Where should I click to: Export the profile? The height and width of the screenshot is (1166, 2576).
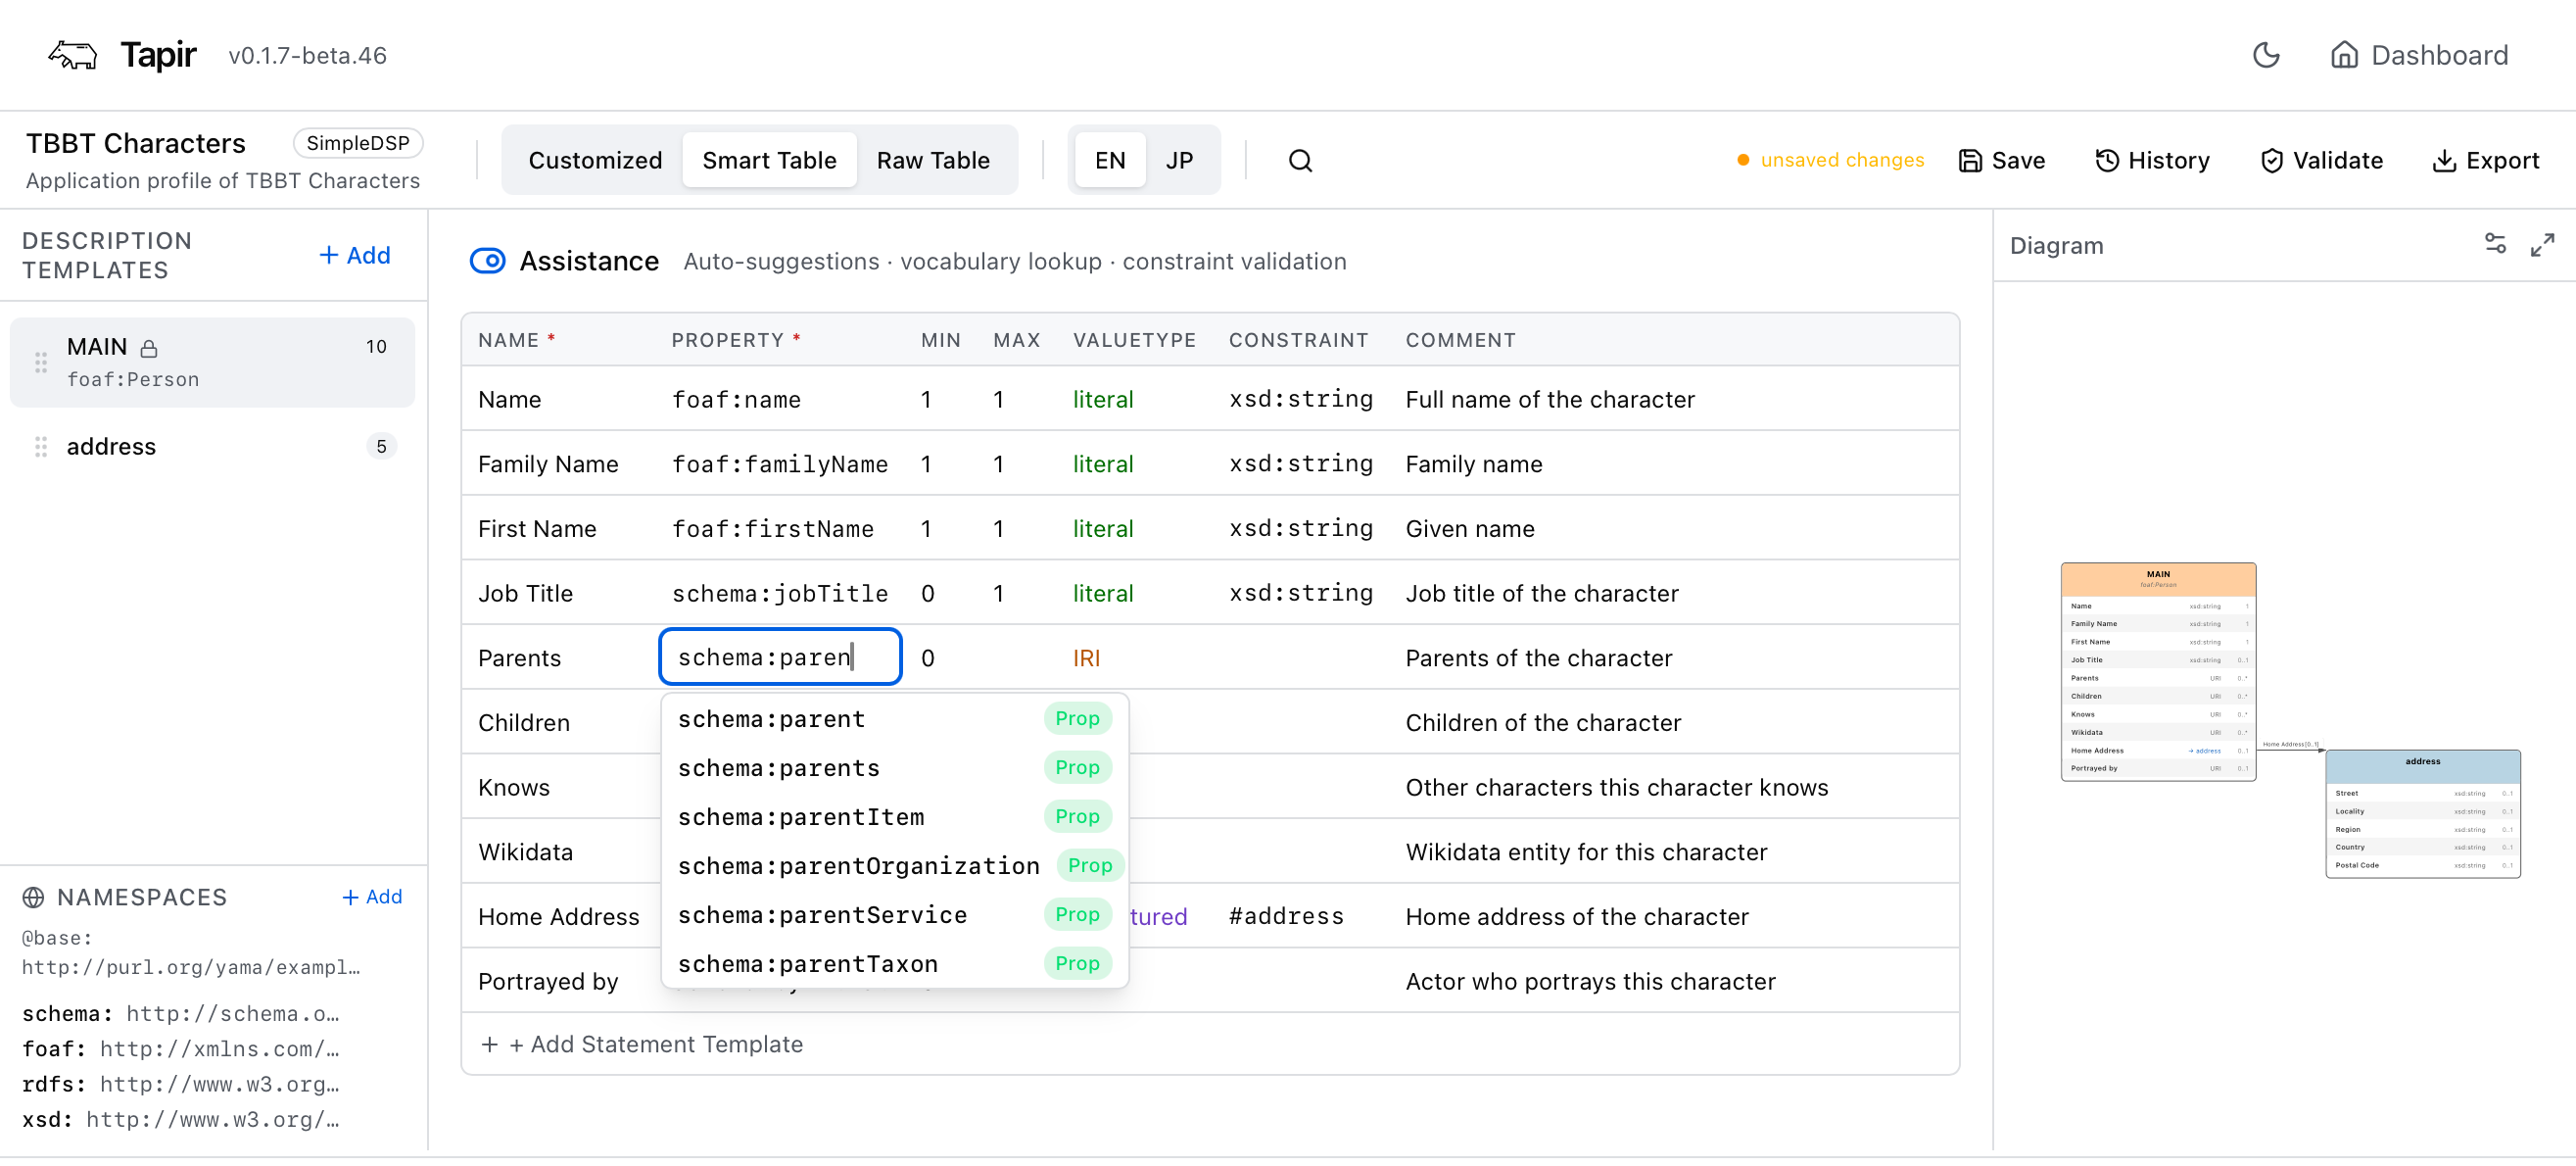tap(2485, 160)
